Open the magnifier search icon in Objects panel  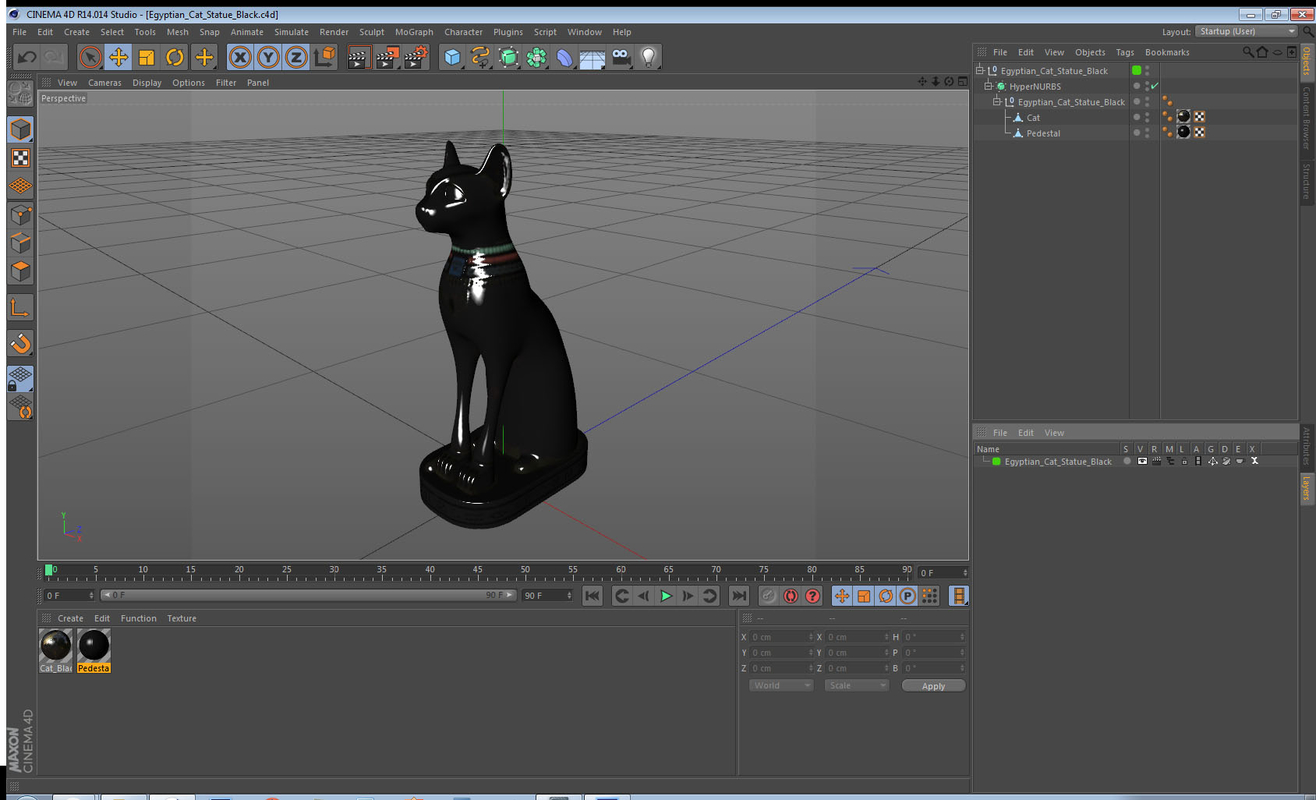pos(1249,51)
